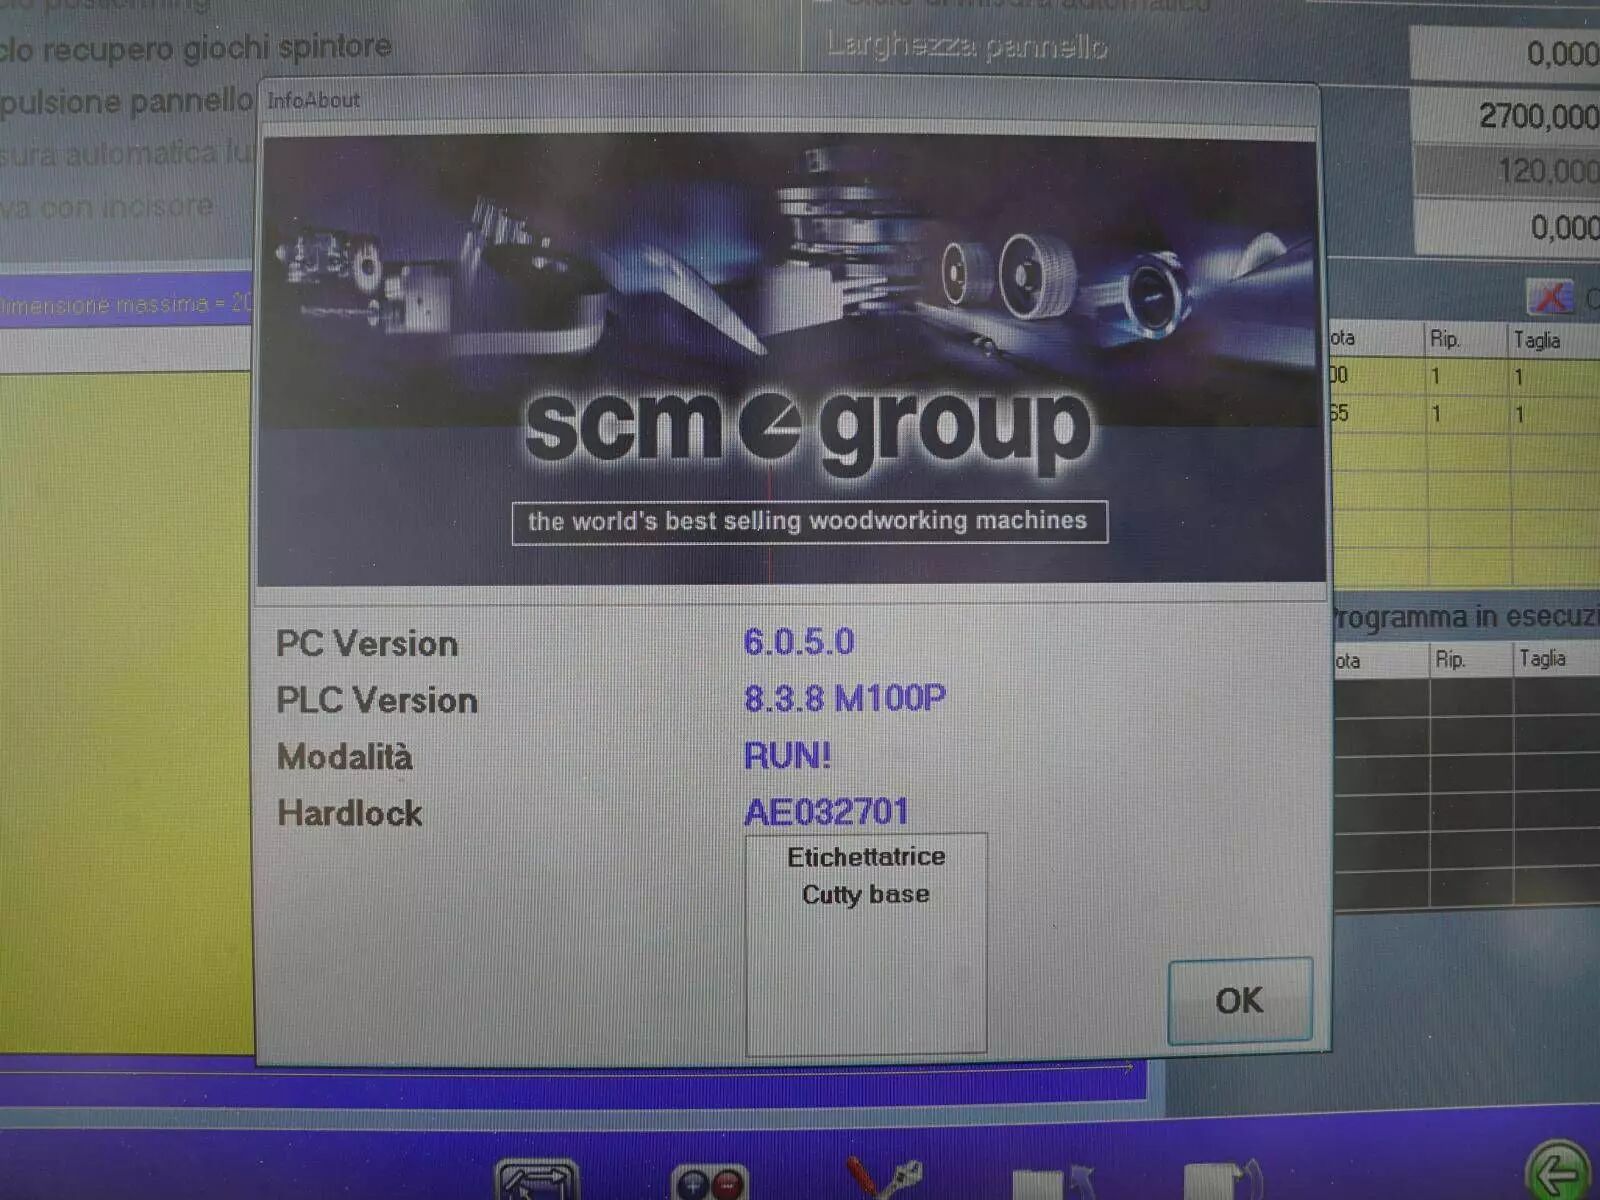
Task: Open the wrench and screwdriver maintenance tool
Action: click(883, 1177)
